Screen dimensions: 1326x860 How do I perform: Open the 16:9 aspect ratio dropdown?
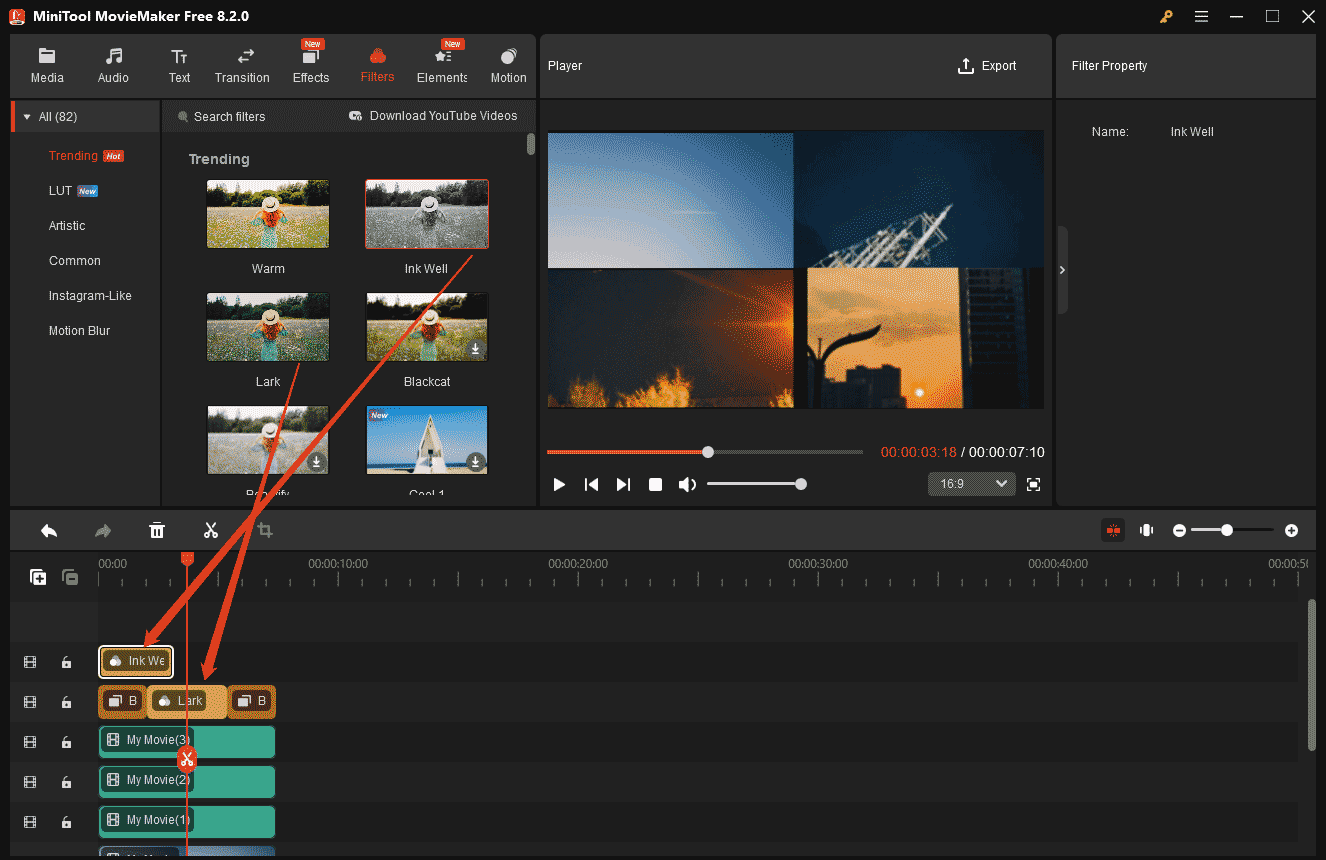tap(972, 484)
